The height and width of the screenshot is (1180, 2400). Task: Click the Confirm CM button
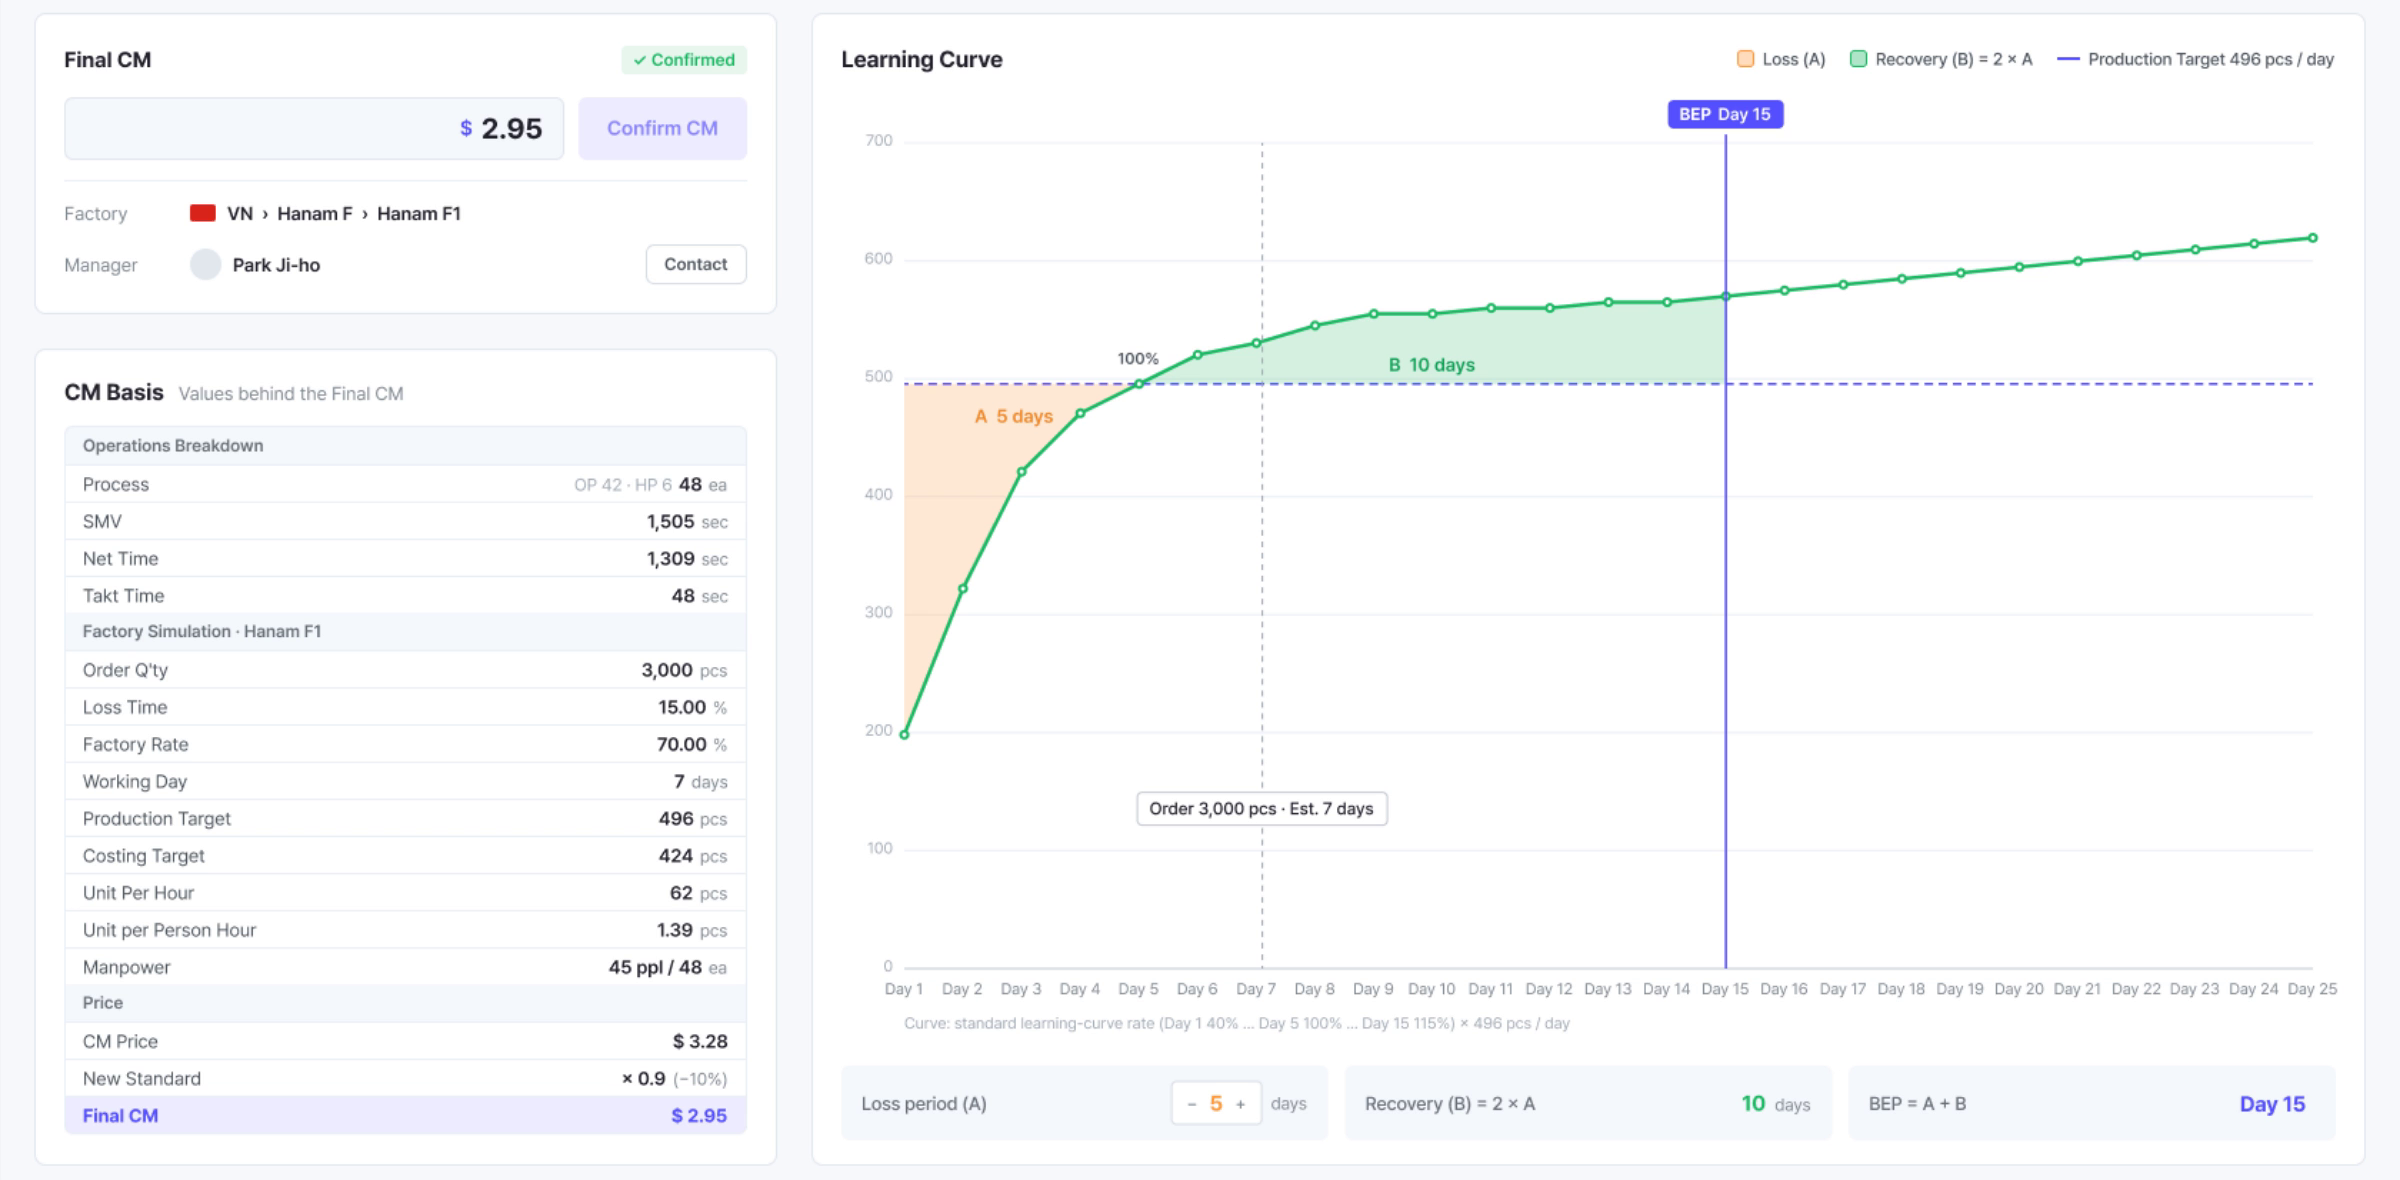[x=662, y=128]
